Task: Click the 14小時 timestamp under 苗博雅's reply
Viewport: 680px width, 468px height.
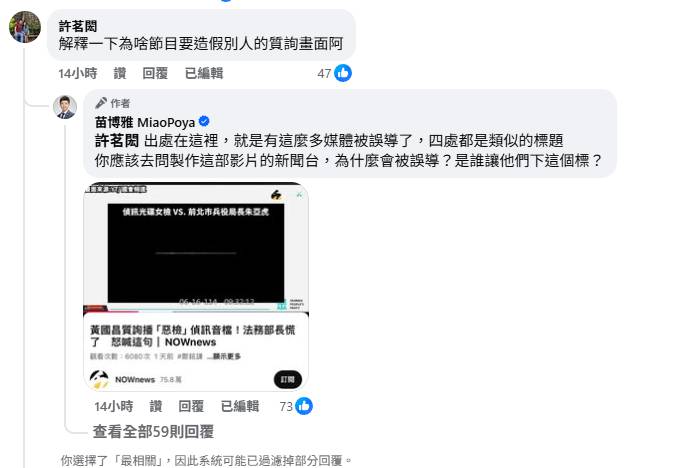Action: tap(114, 406)
